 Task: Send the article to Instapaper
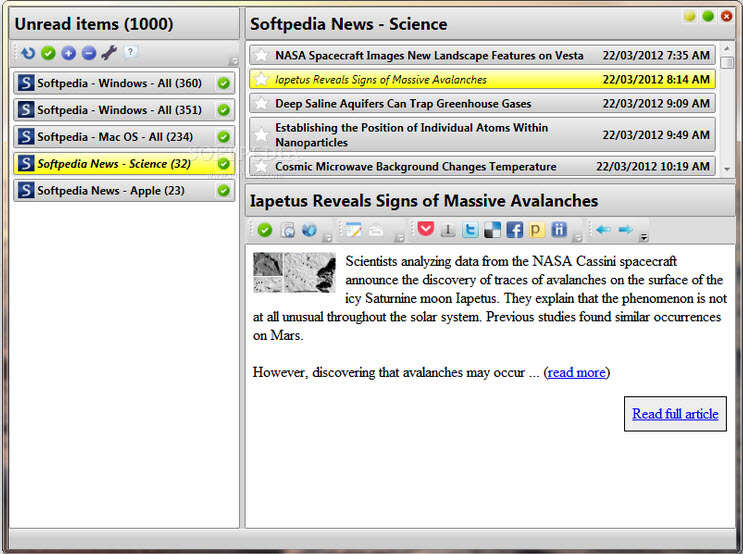tap(448, 231)
